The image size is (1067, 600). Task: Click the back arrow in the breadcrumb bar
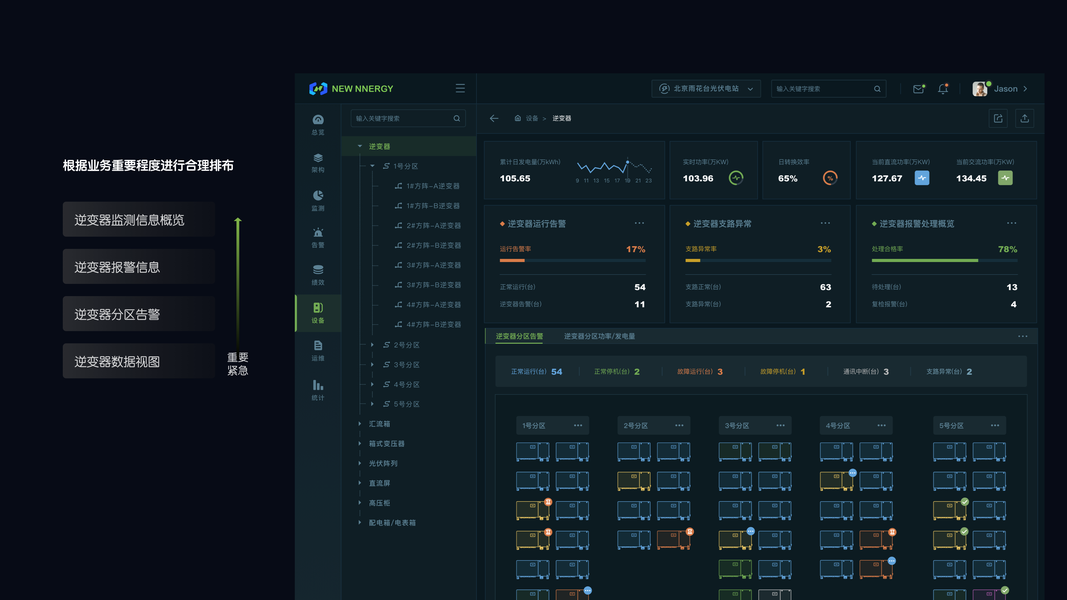pos(494,118)
